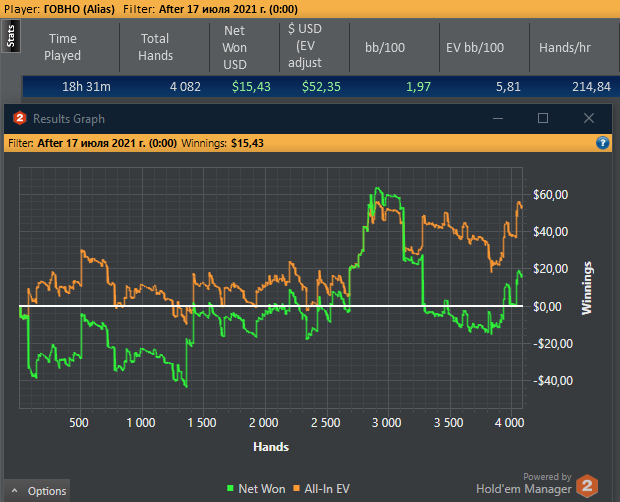Screen dimensions: 620x502
Task: Click the top bar filter date text
Action: (229, 9)
